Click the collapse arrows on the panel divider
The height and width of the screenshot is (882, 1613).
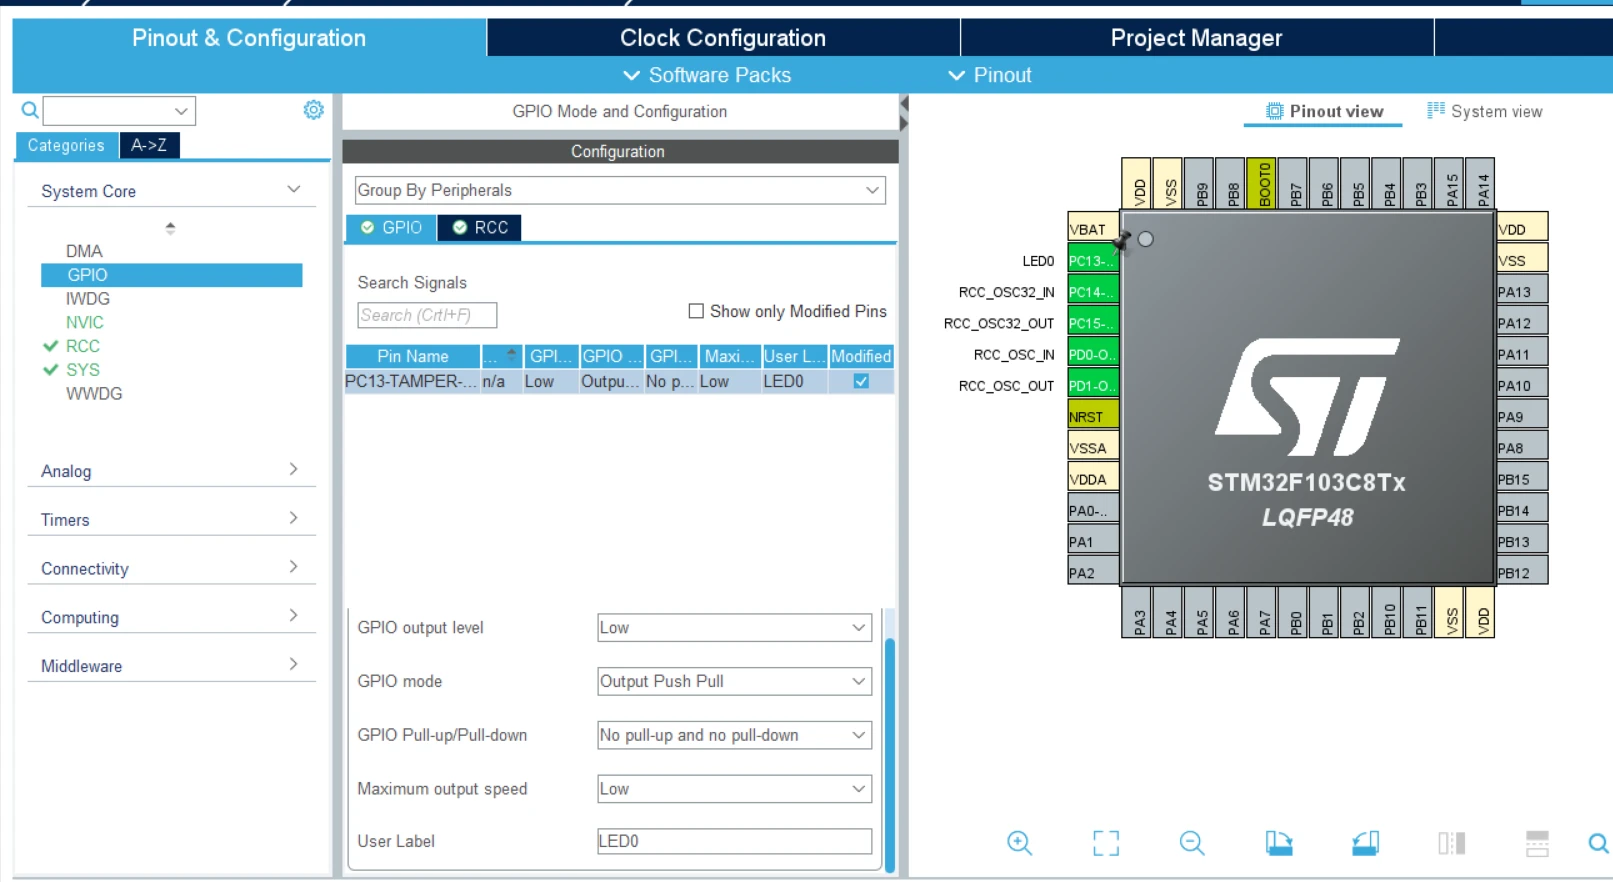click(x=904, y=113)
